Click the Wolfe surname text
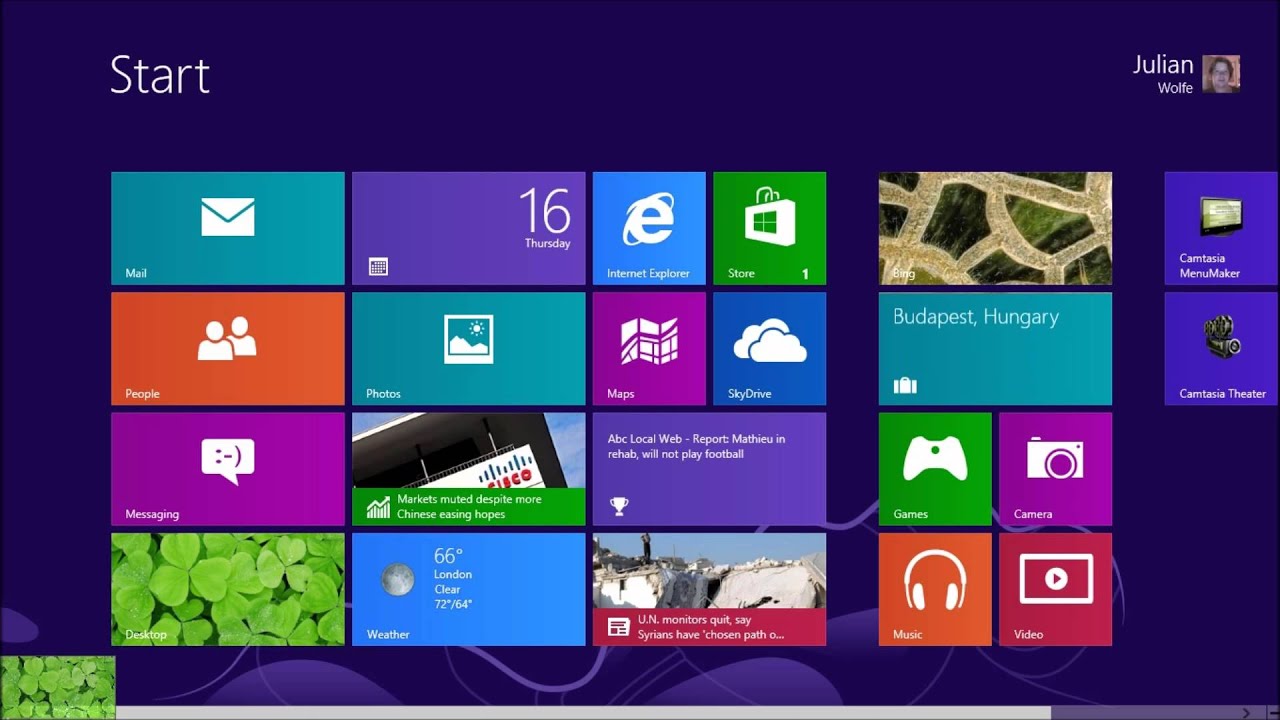1280x720 pixels. 1175,88
